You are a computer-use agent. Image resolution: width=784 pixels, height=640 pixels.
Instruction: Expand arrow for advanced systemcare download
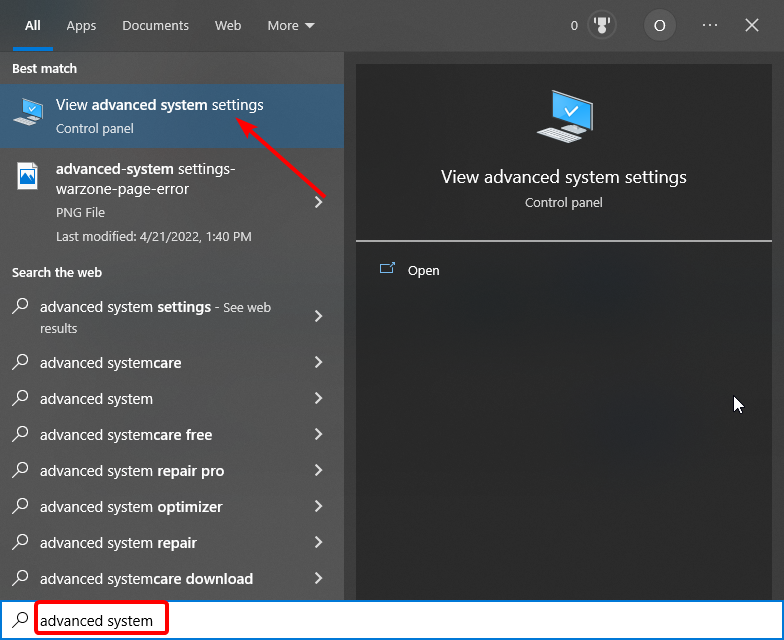click(x=318, y=578)
